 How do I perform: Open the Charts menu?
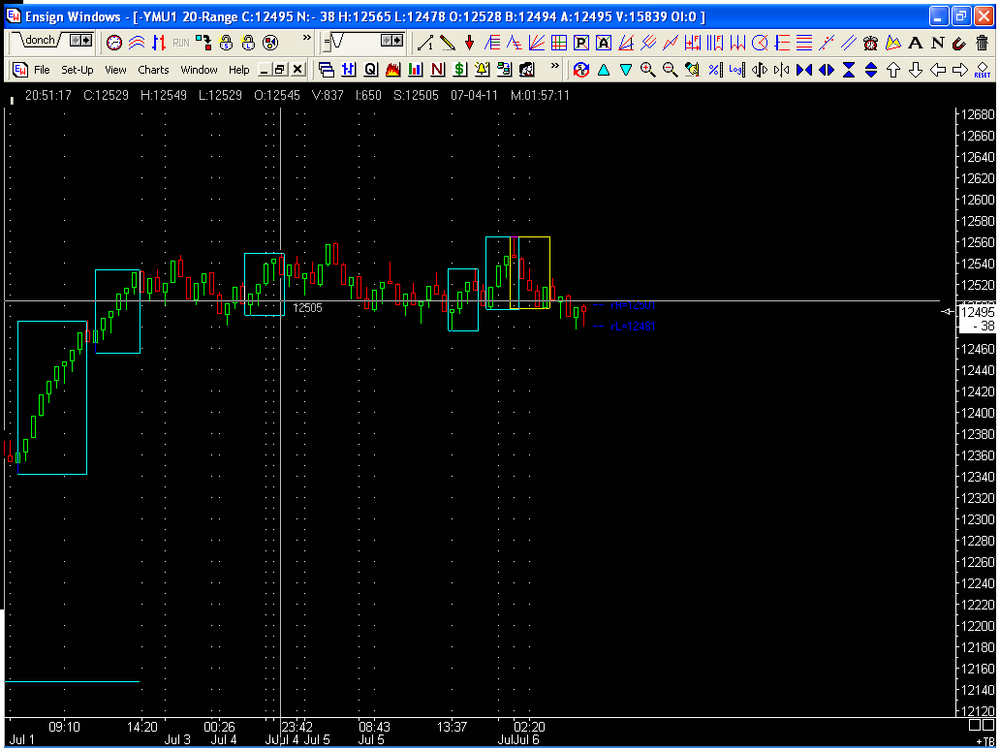pyautogui.click(x=153, y=70)
